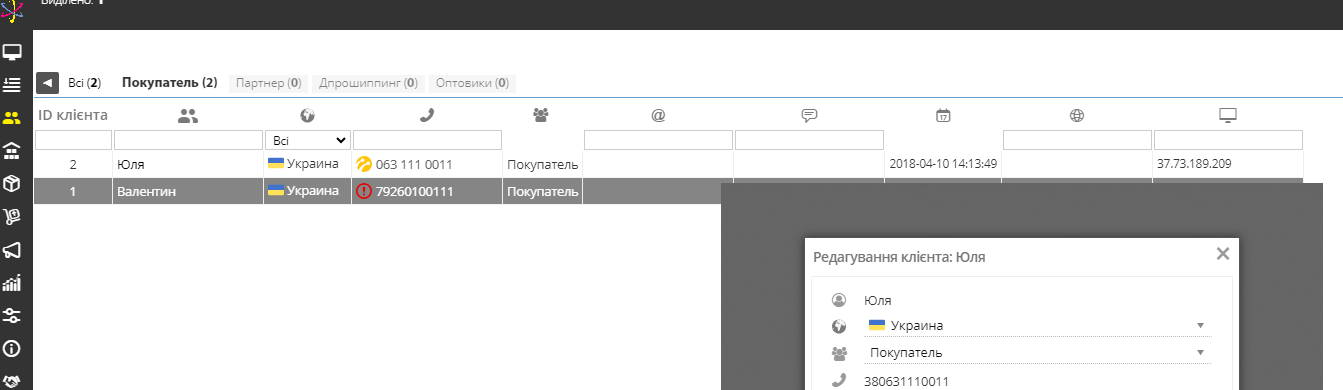Click the comment filter input field
The width and height of the screenshot is (1343, 390).
tap(809, 140)
